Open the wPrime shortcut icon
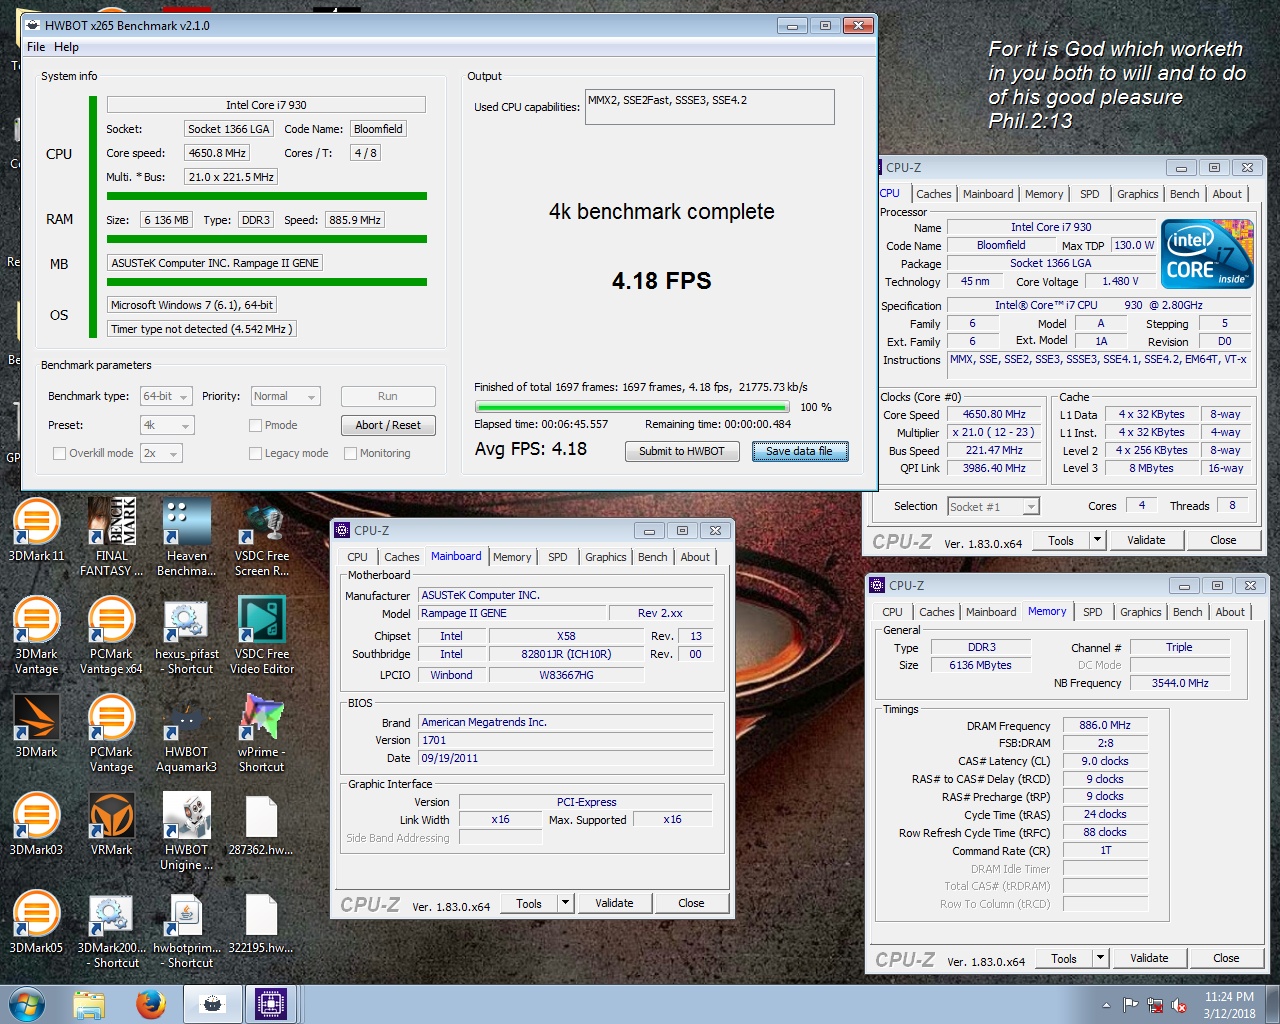This screenshot has height=1024, width=1280. [x=262, y=733]
